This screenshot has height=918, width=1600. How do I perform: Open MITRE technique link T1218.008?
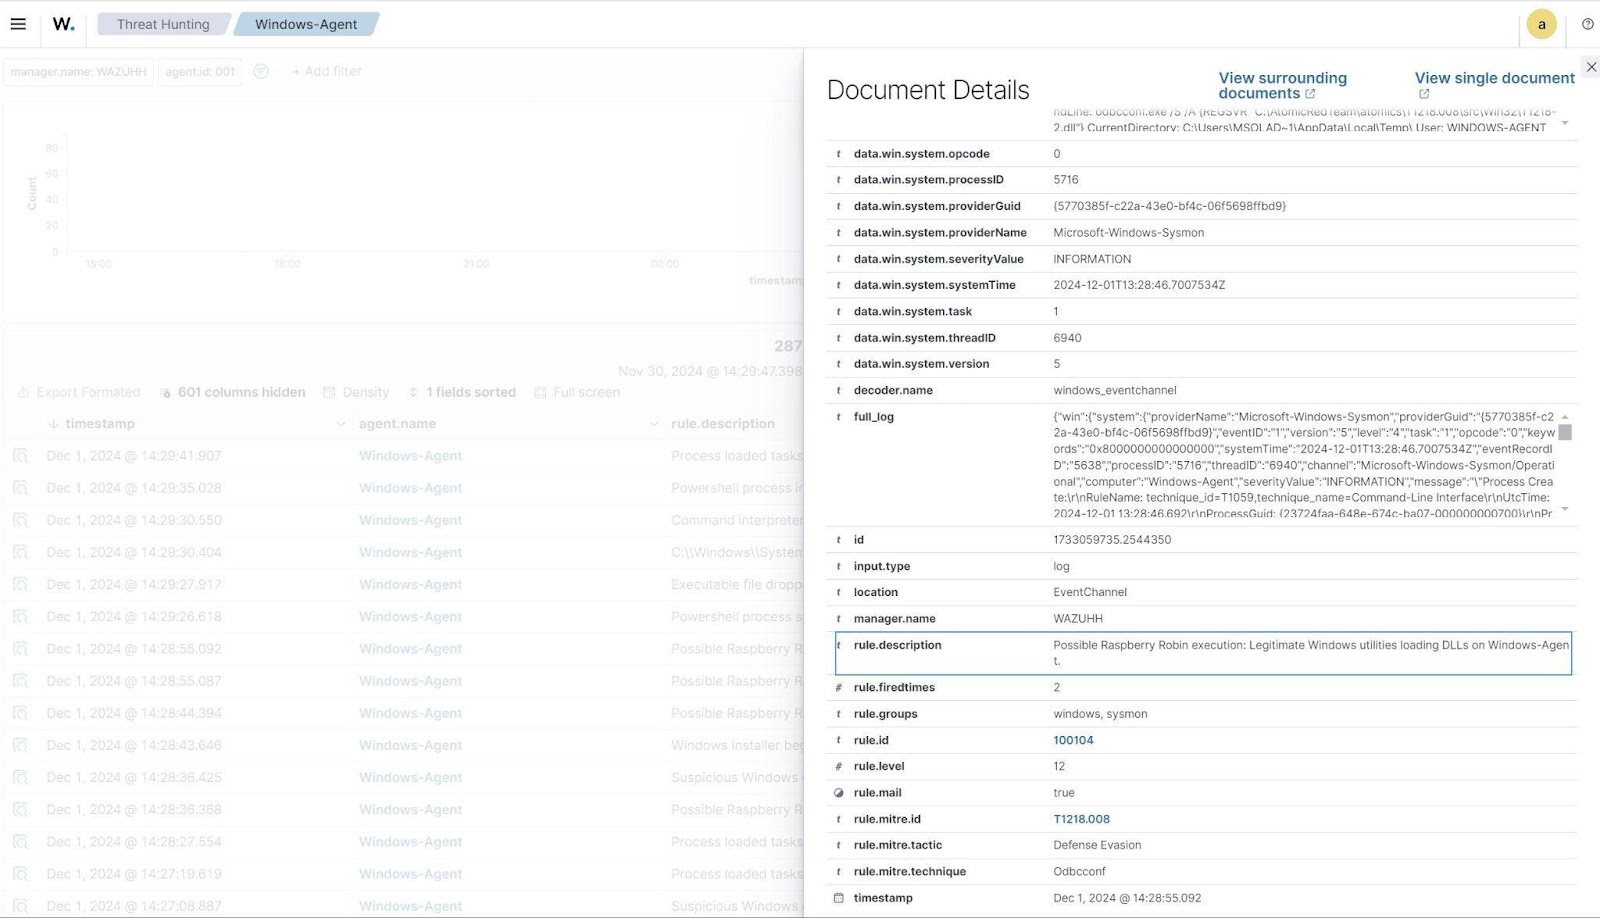1081,819
